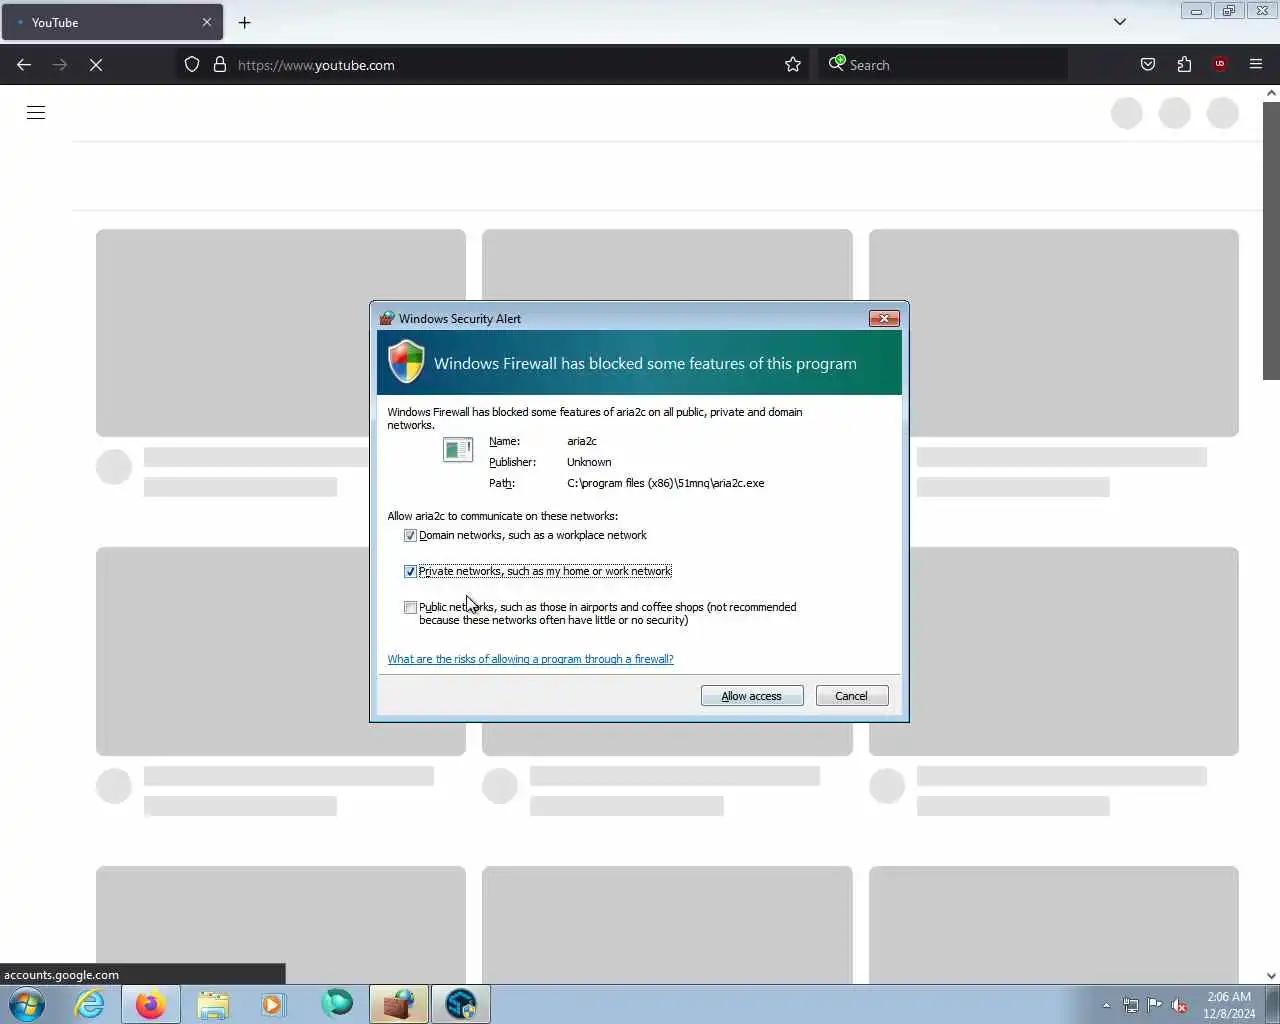Click Firefox icon in taskbar
1280x1024 pixels.
click(x=151, y=1004)
